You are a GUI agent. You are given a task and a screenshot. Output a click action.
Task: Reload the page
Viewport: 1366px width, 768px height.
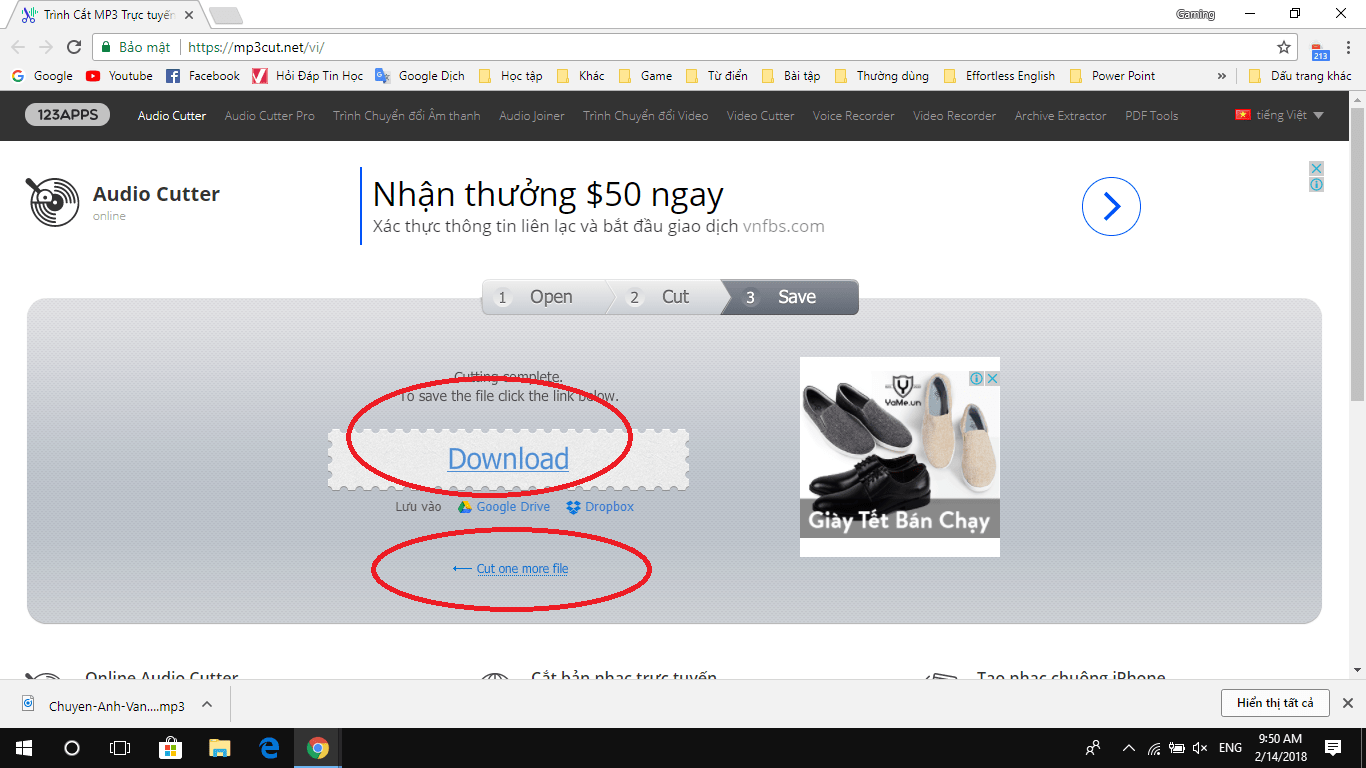click(74, 46)
